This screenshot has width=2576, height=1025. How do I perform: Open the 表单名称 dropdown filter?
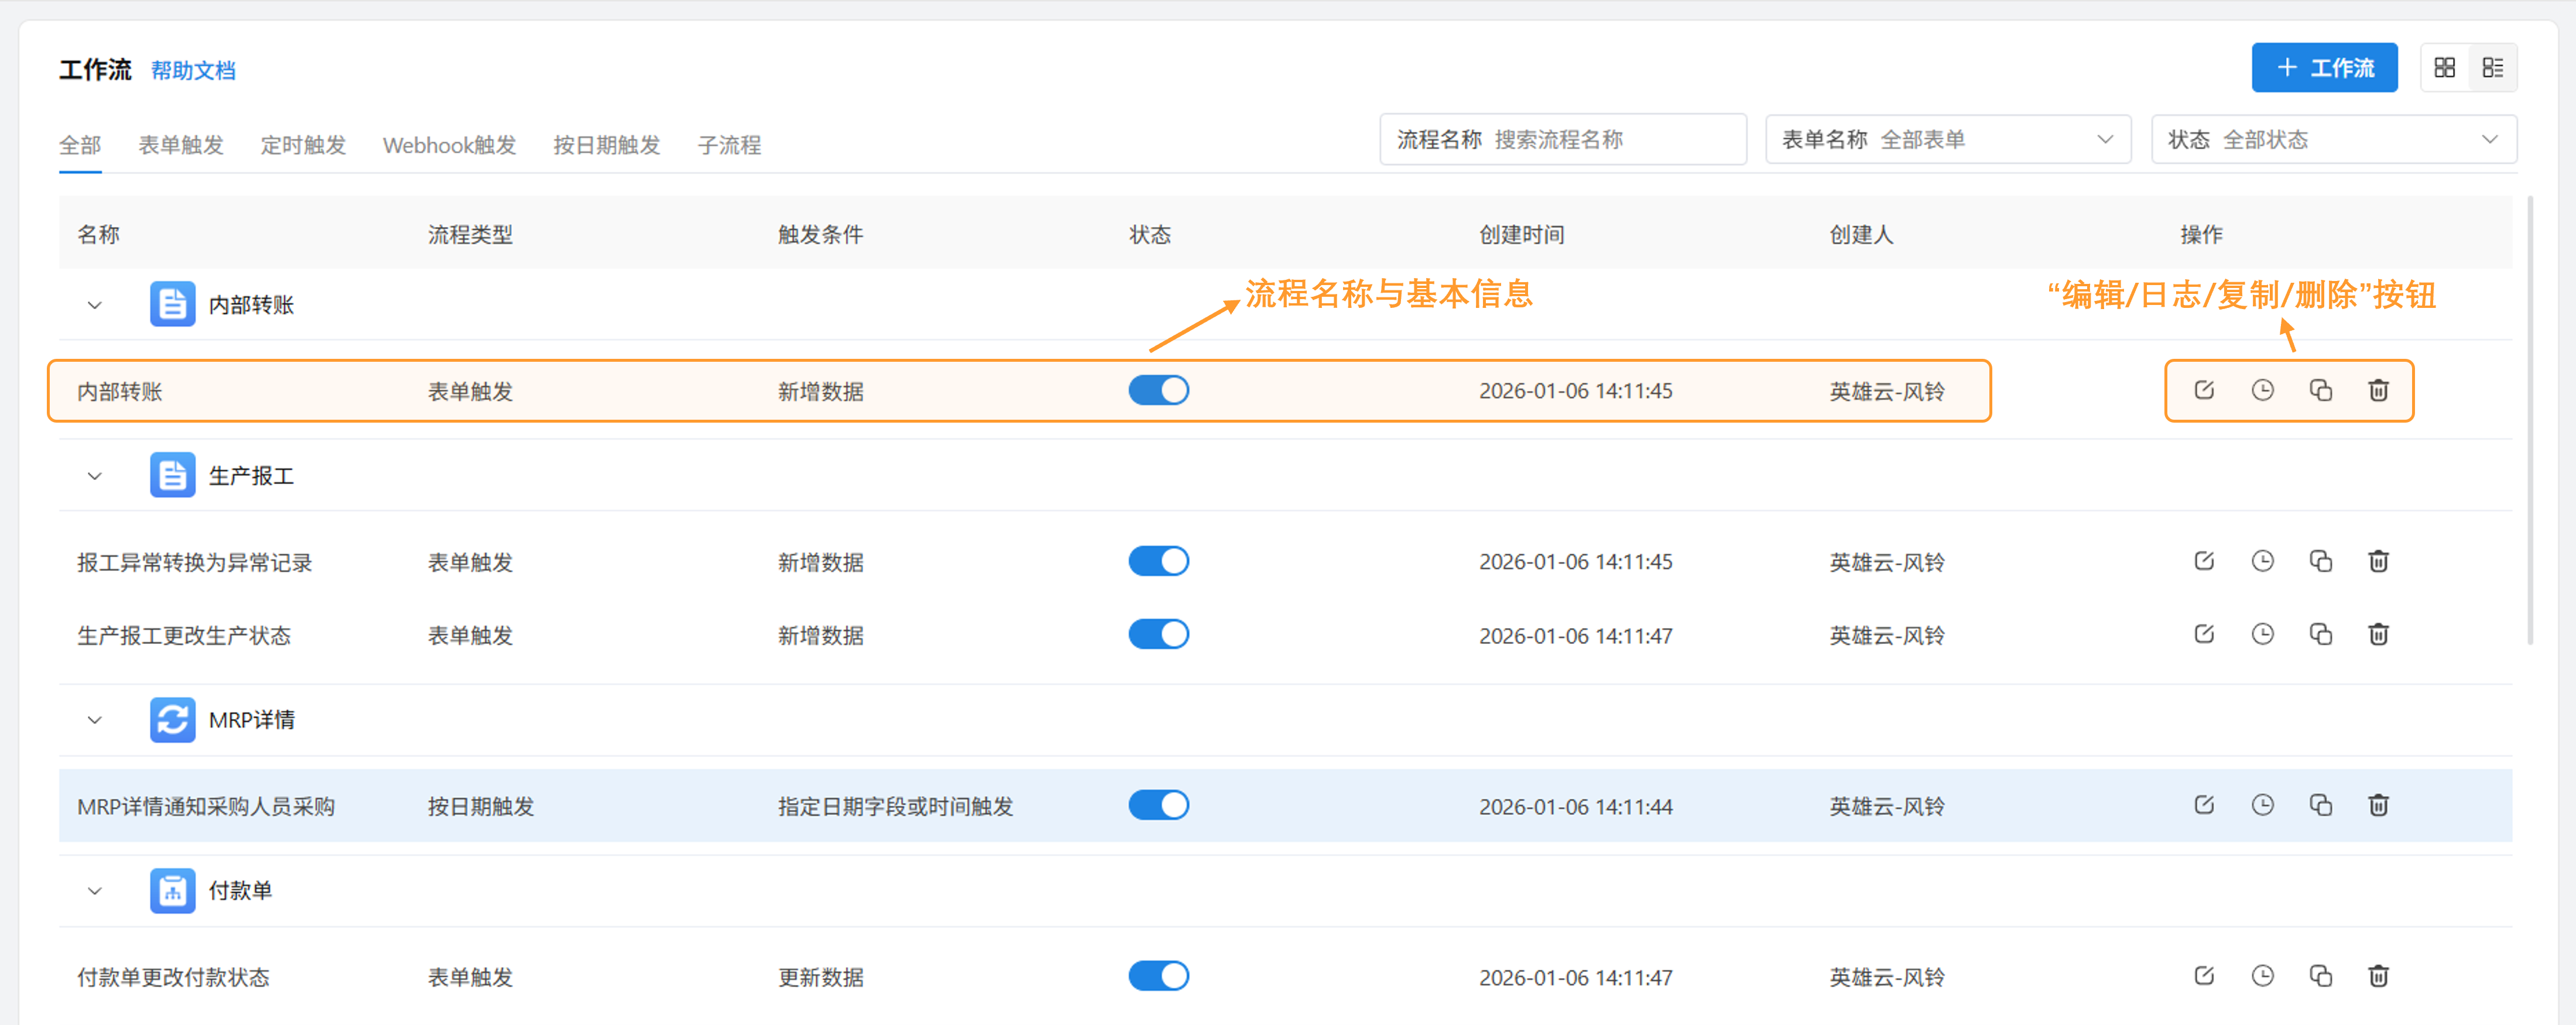(1947, 140)
